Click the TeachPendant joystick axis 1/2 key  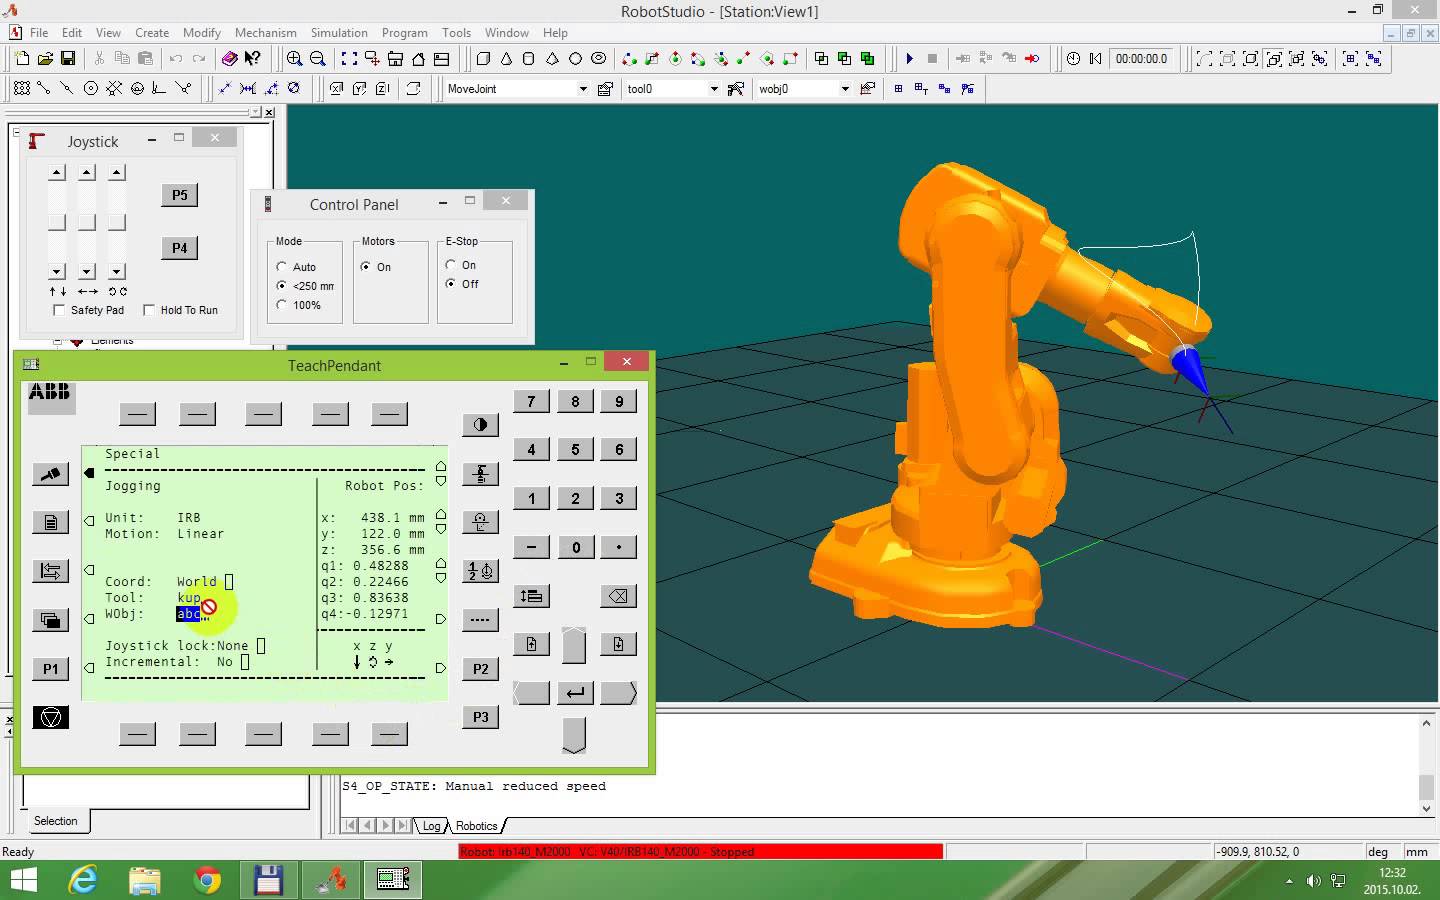coord(480,571)
